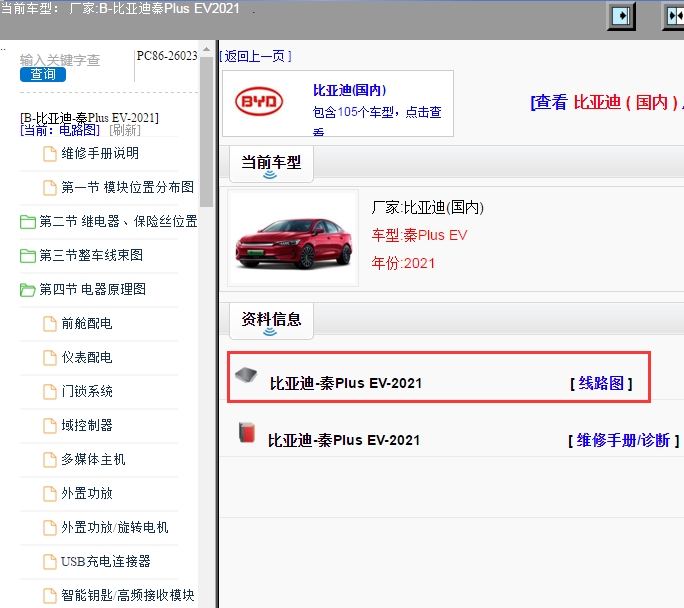Open 仪表配电 document
684x608 pixels.
87,358
